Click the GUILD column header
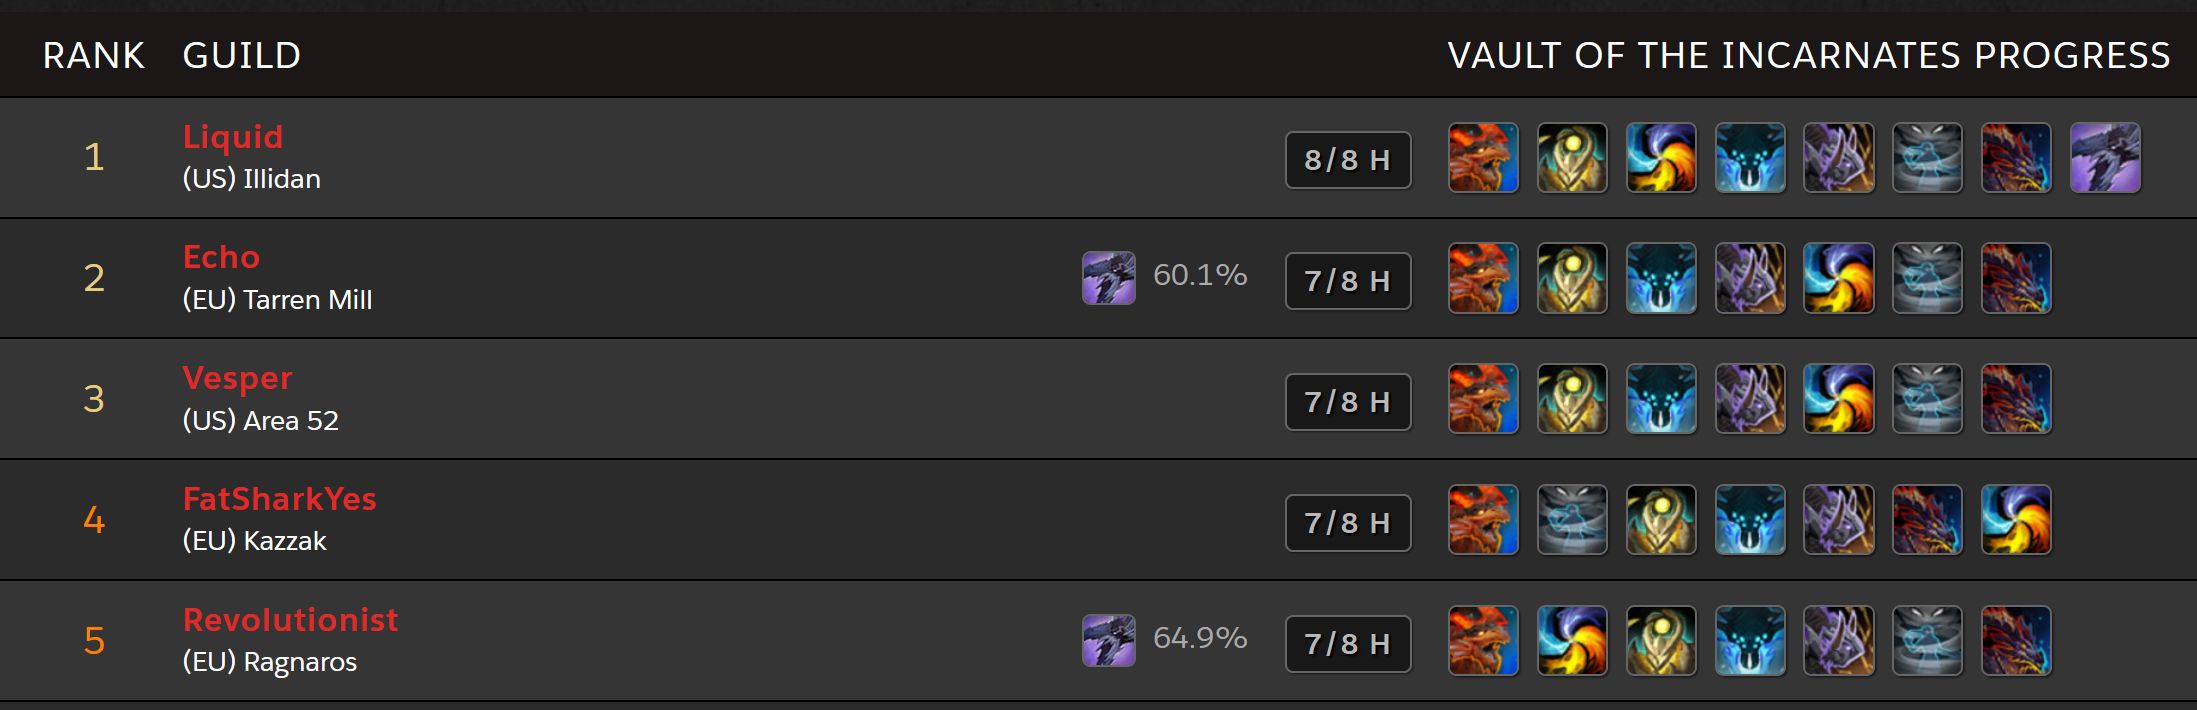 [242, 55]
